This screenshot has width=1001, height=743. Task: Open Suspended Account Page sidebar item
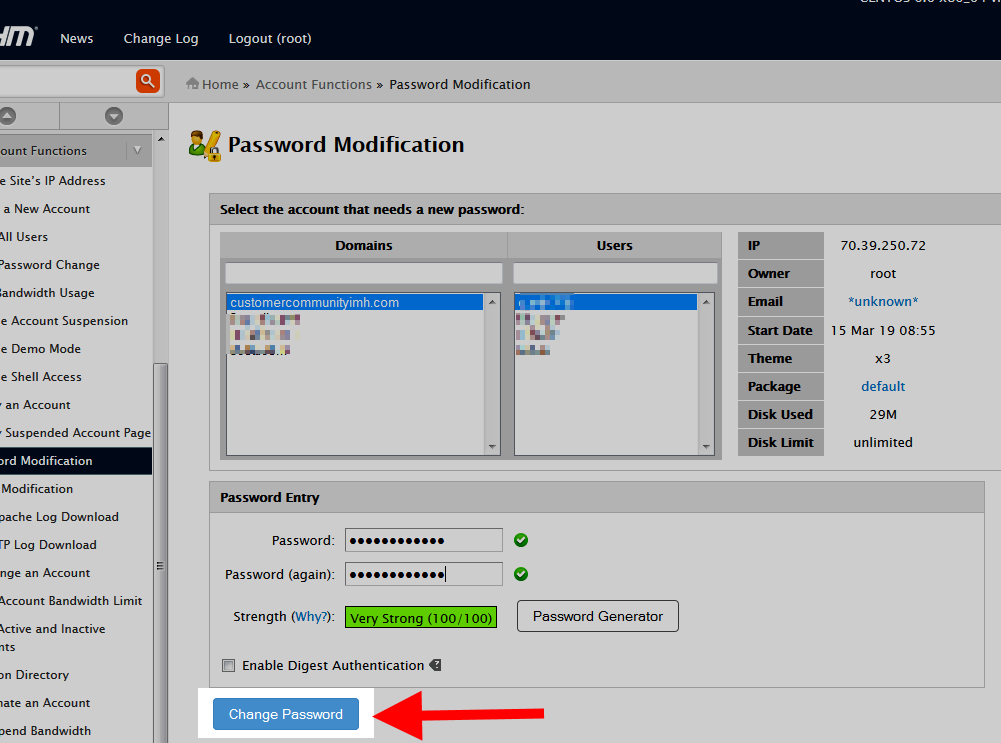click(x=76, y=433)
